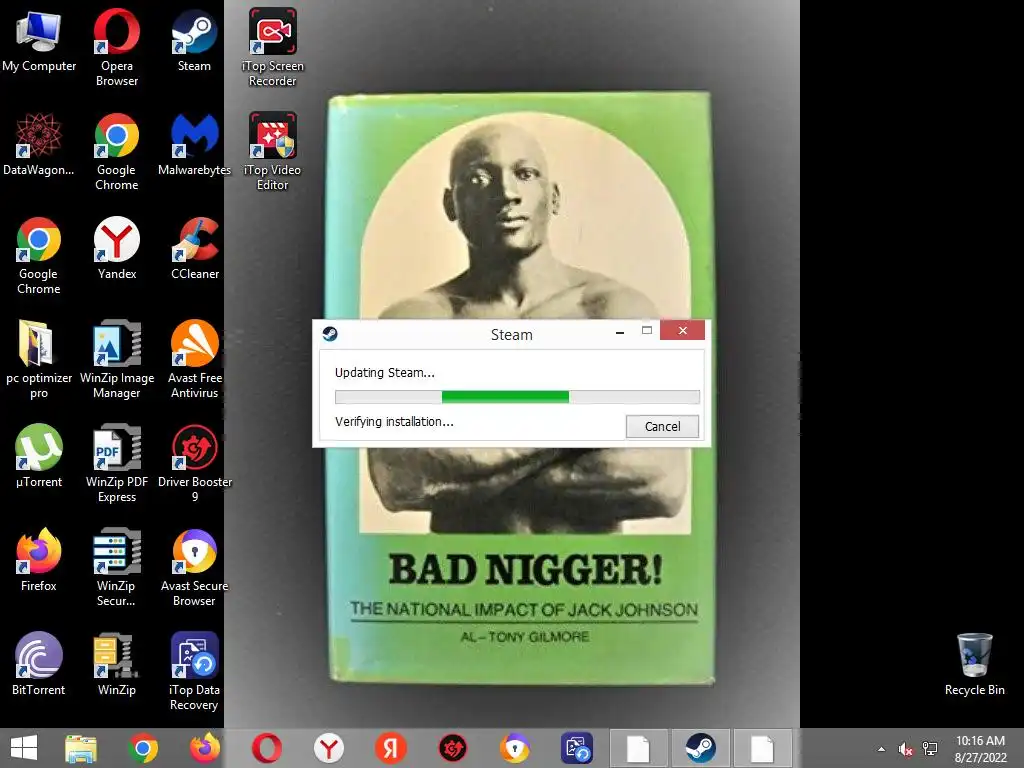
Task: Open the white Y Yandex taskbar icon
Action: pyautogui.click(x=328, y=748)
